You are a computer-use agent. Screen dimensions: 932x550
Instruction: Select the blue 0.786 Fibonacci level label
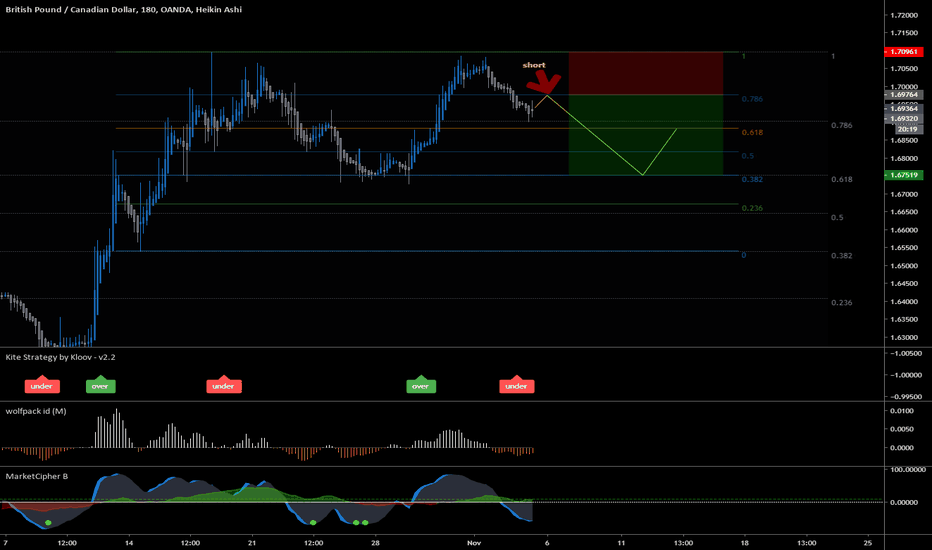coord(752,99)
